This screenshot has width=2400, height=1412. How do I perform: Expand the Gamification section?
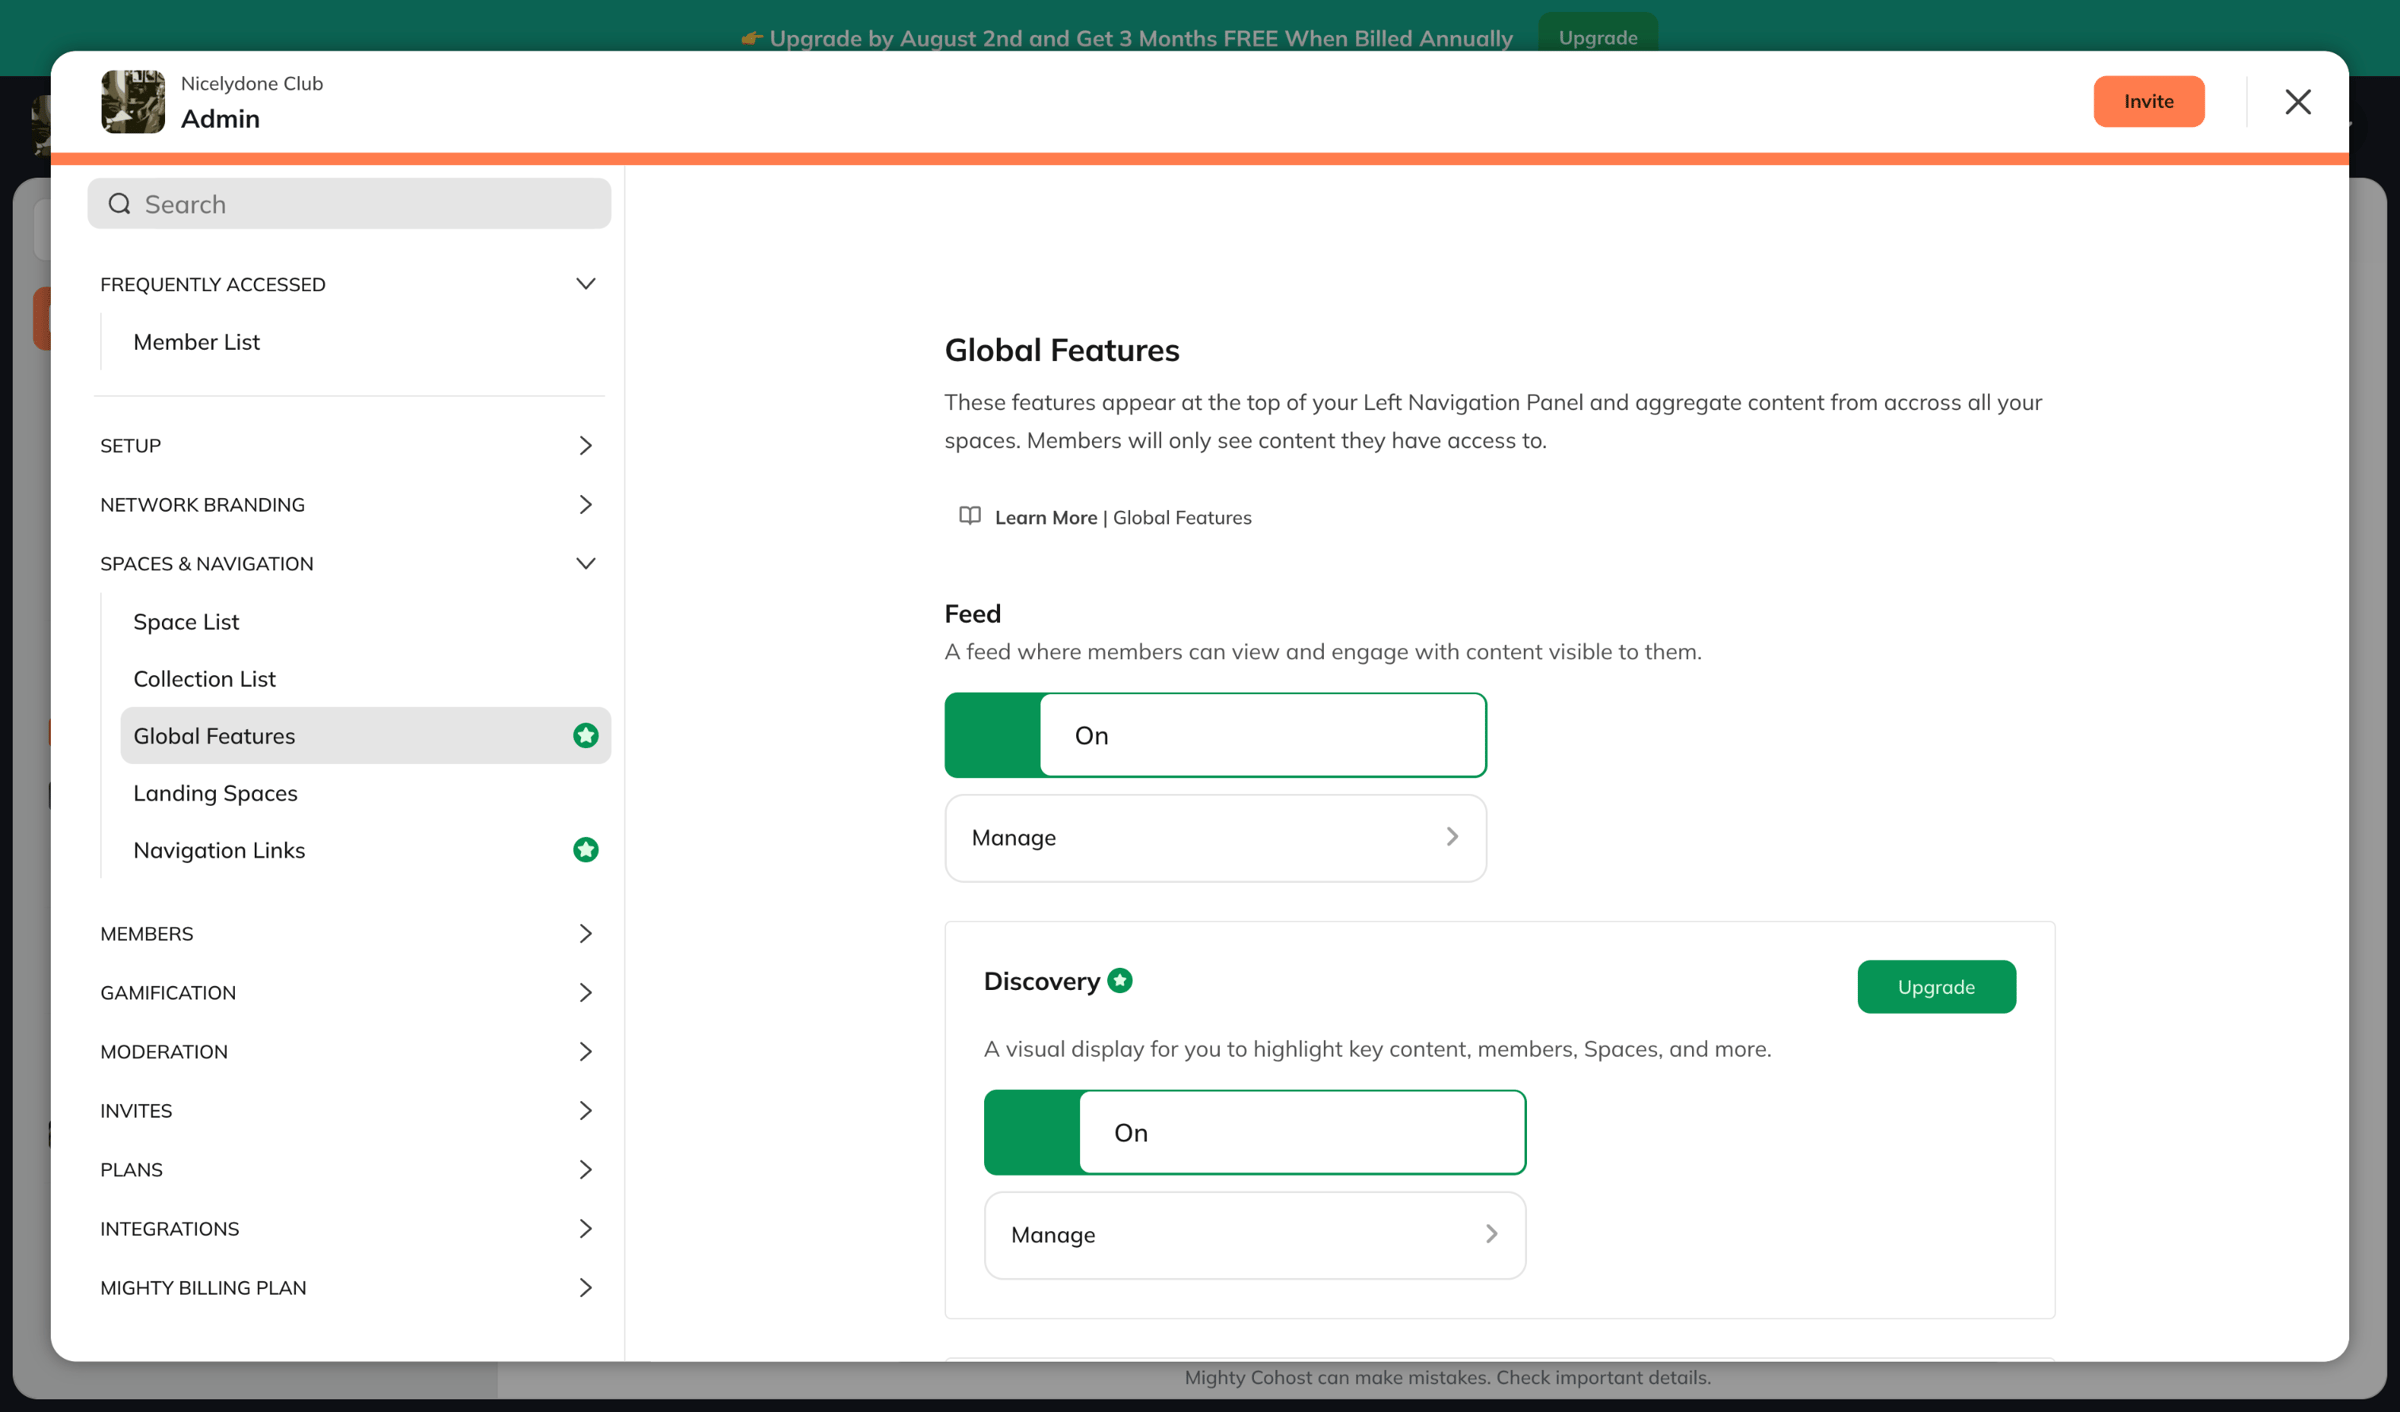(348, 992)
